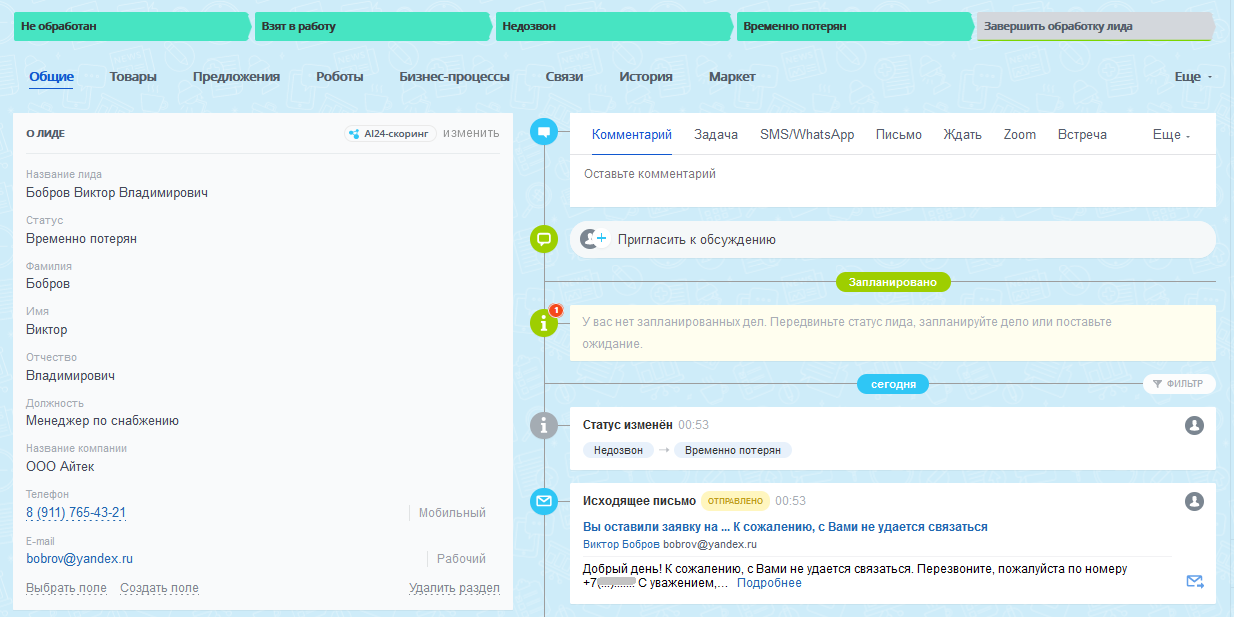Viewport: 1234px width, 617px height.
Task: Open the Фильтр timeline filter
Action: coord(1179,383)
